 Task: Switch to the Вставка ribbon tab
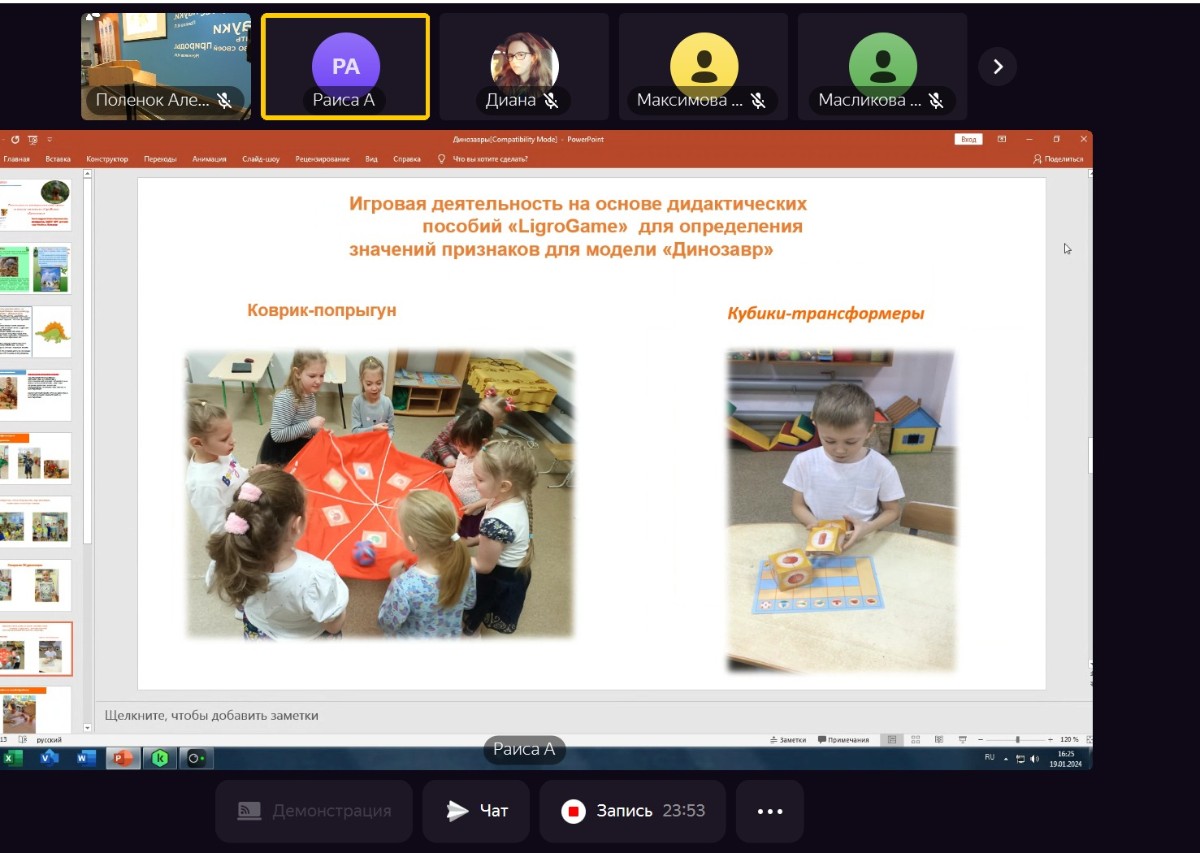point(57,157)
